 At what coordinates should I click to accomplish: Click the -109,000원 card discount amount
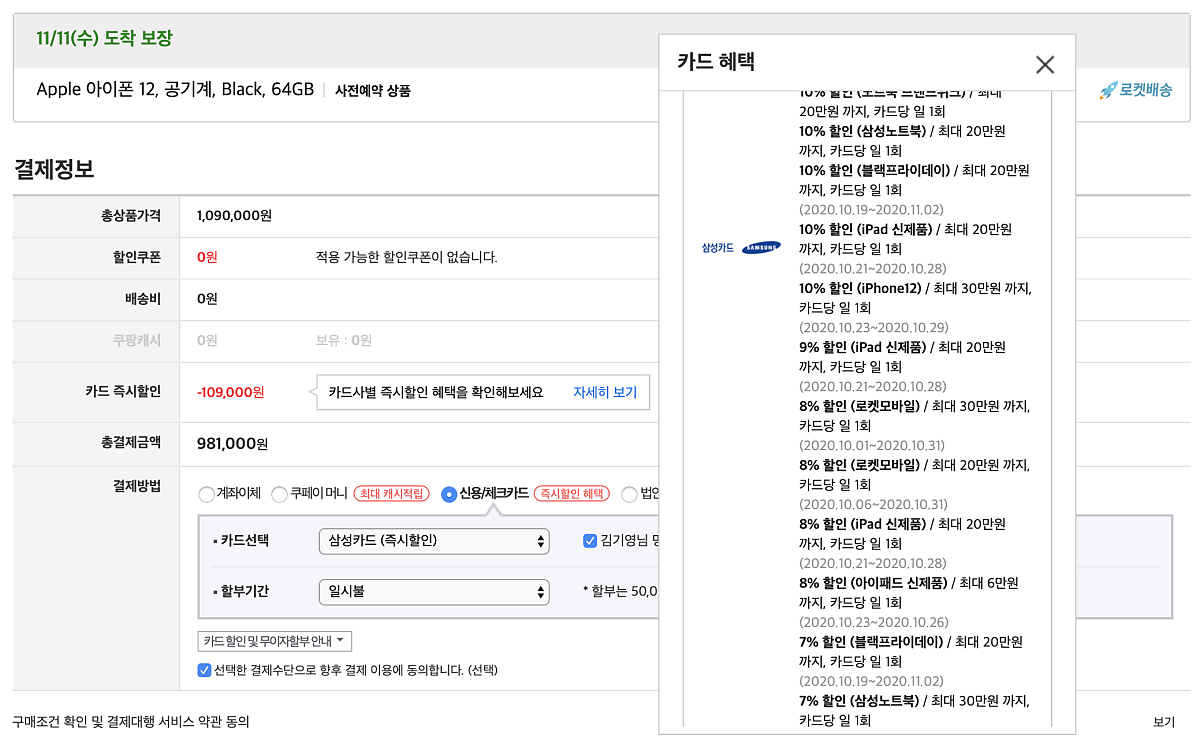tap(231, 392)
